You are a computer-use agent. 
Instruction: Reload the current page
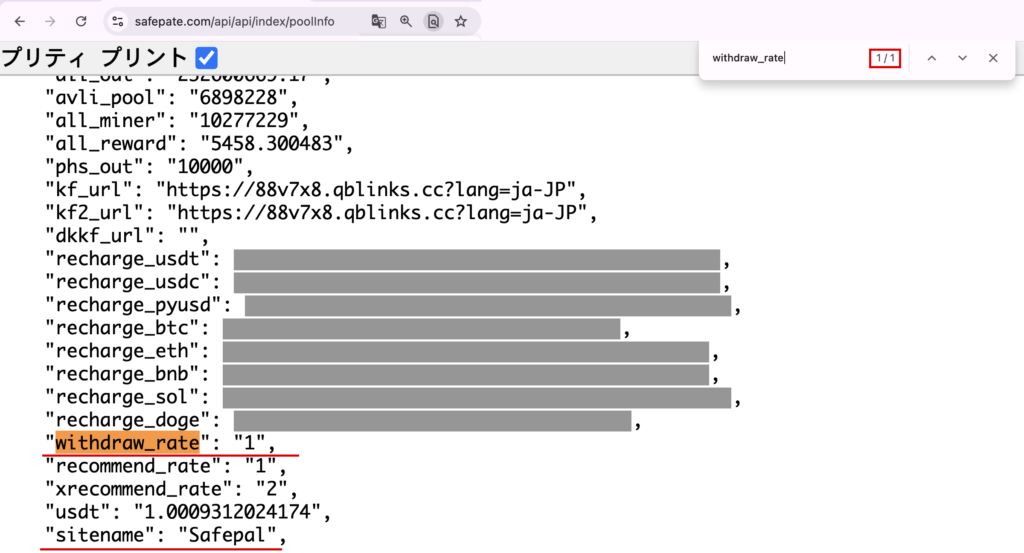click(x=81, y=22)
